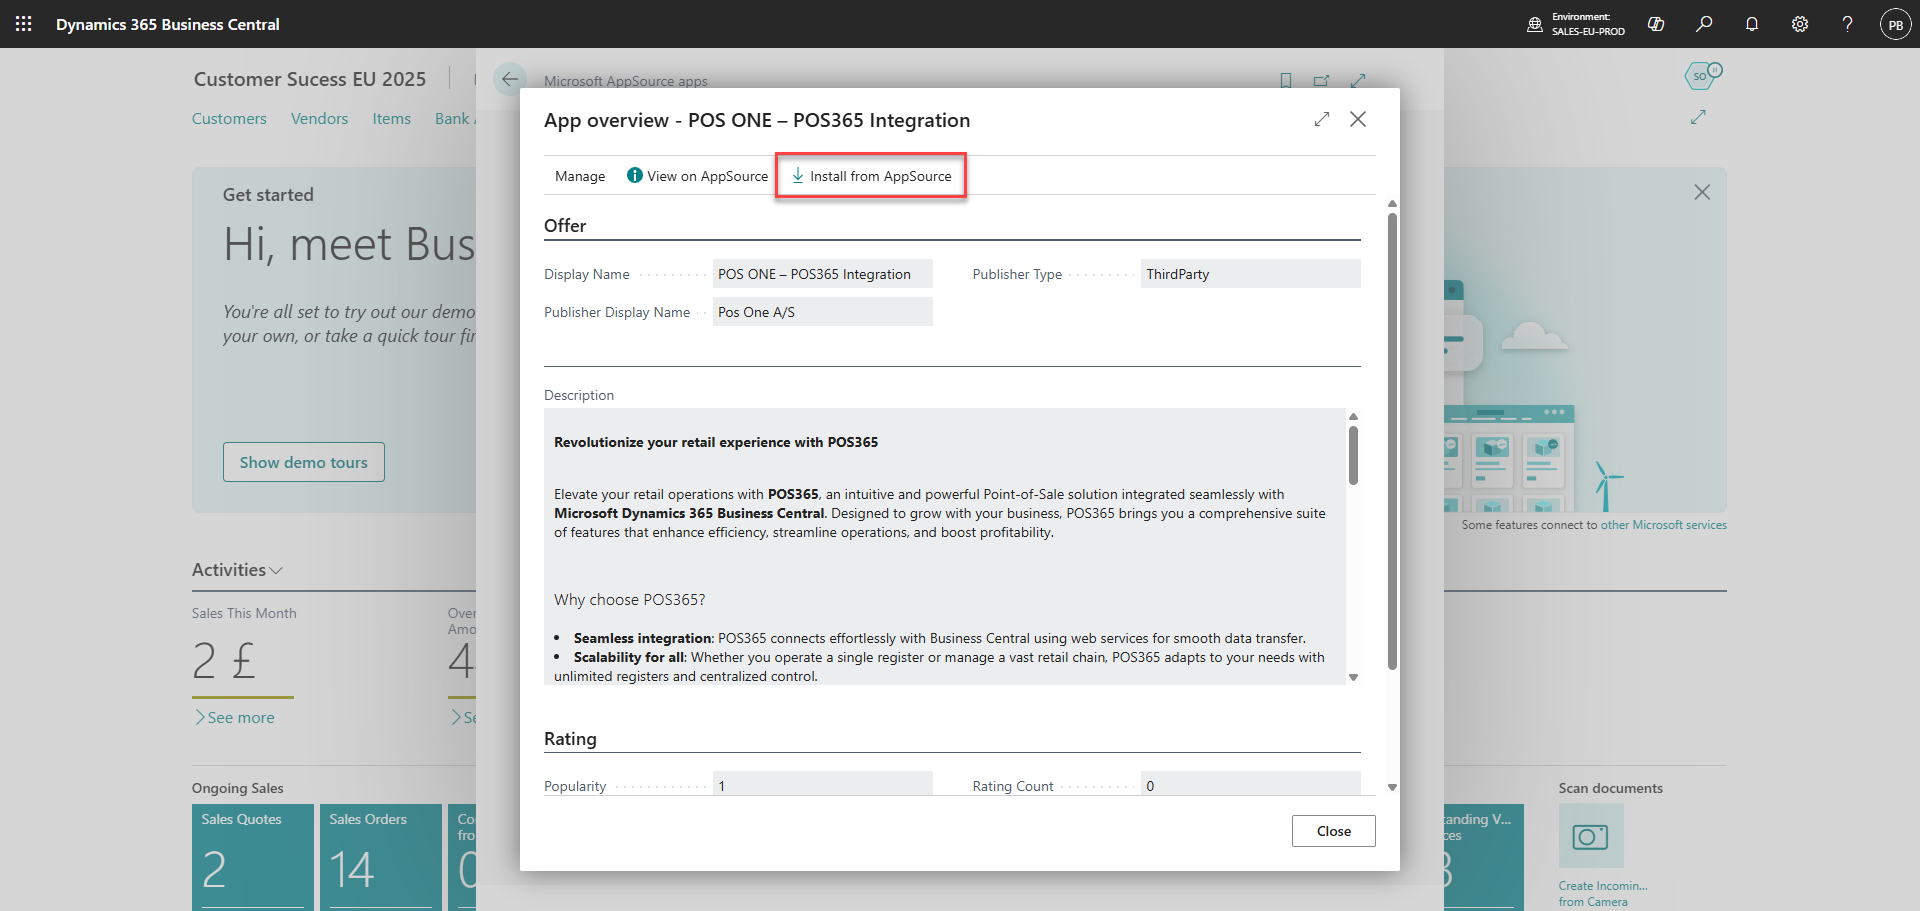This screenshot has width=1920, height=911.
Task: Open the PB user account avatar
Action: pyautogui.click(x=1895, y=24)
